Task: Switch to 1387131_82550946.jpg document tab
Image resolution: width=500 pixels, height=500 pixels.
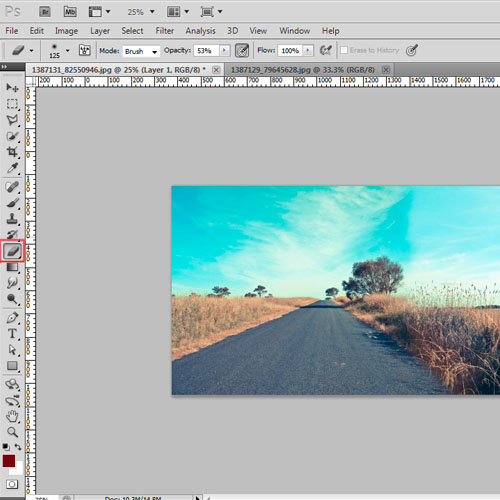Action: point(119,70)
